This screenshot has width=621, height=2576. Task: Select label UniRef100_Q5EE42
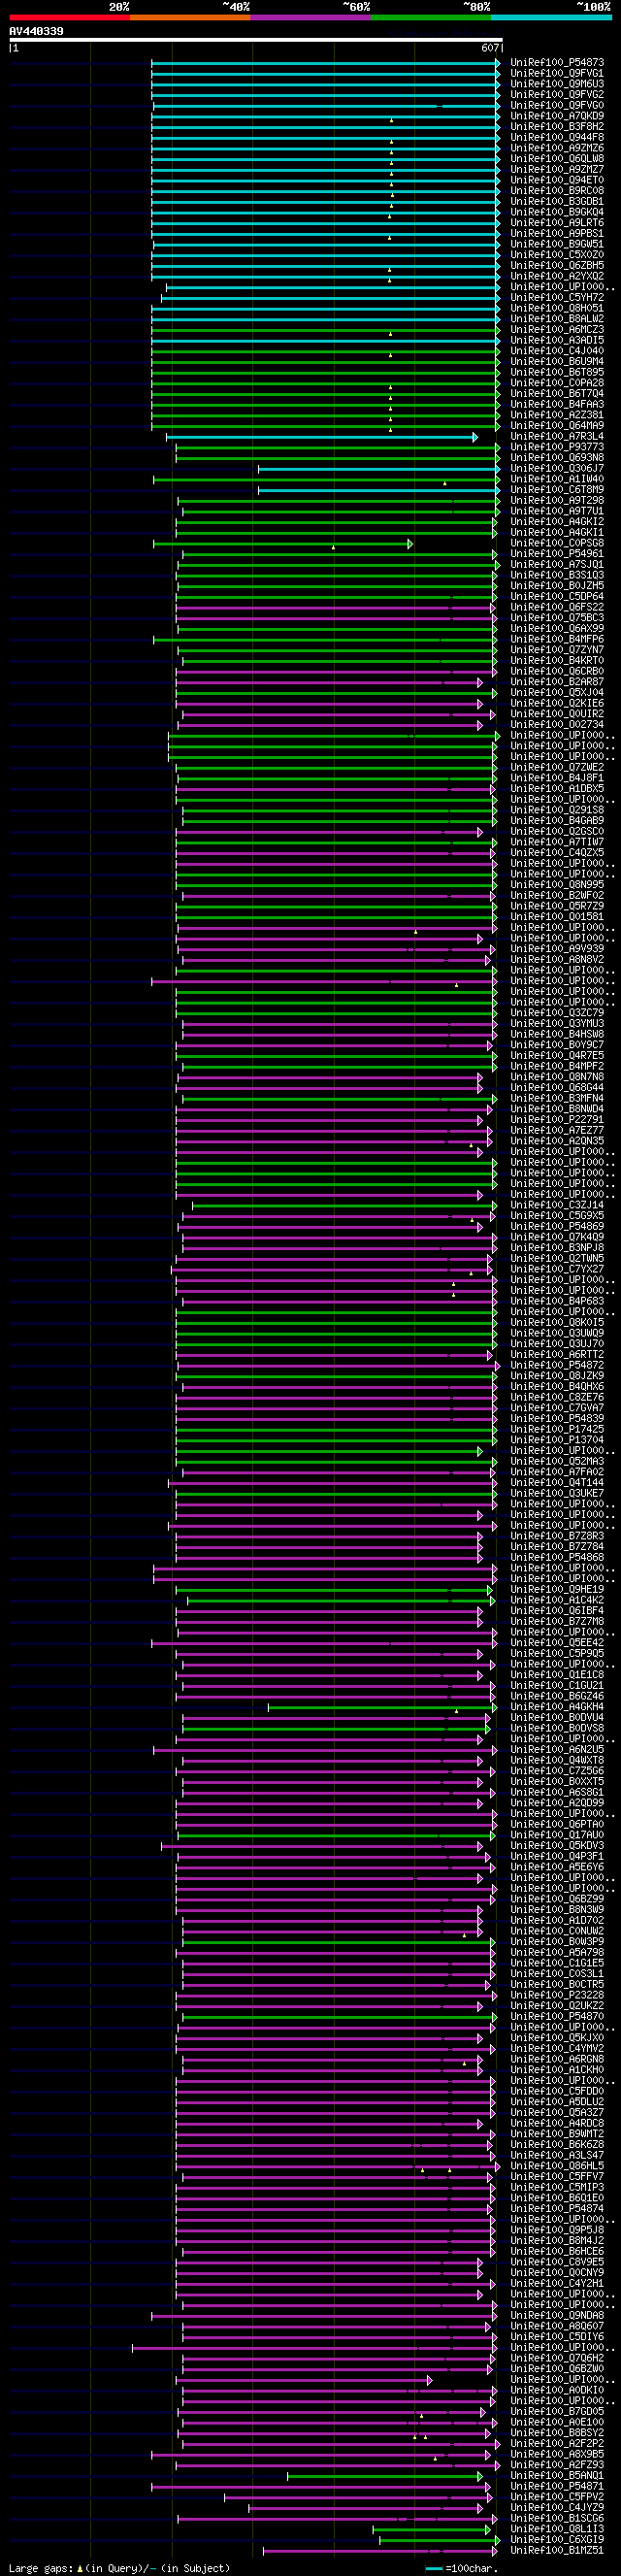point(557,1643)
